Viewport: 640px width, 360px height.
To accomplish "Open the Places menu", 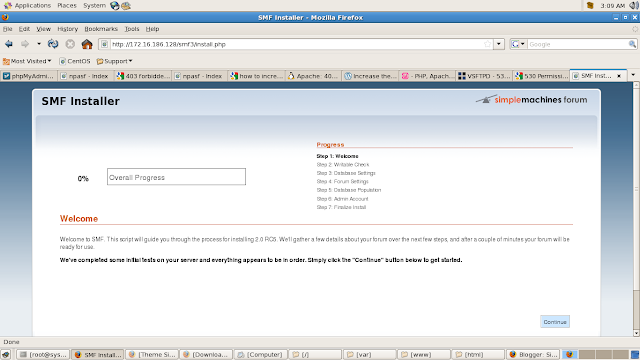I will point(67,5).
